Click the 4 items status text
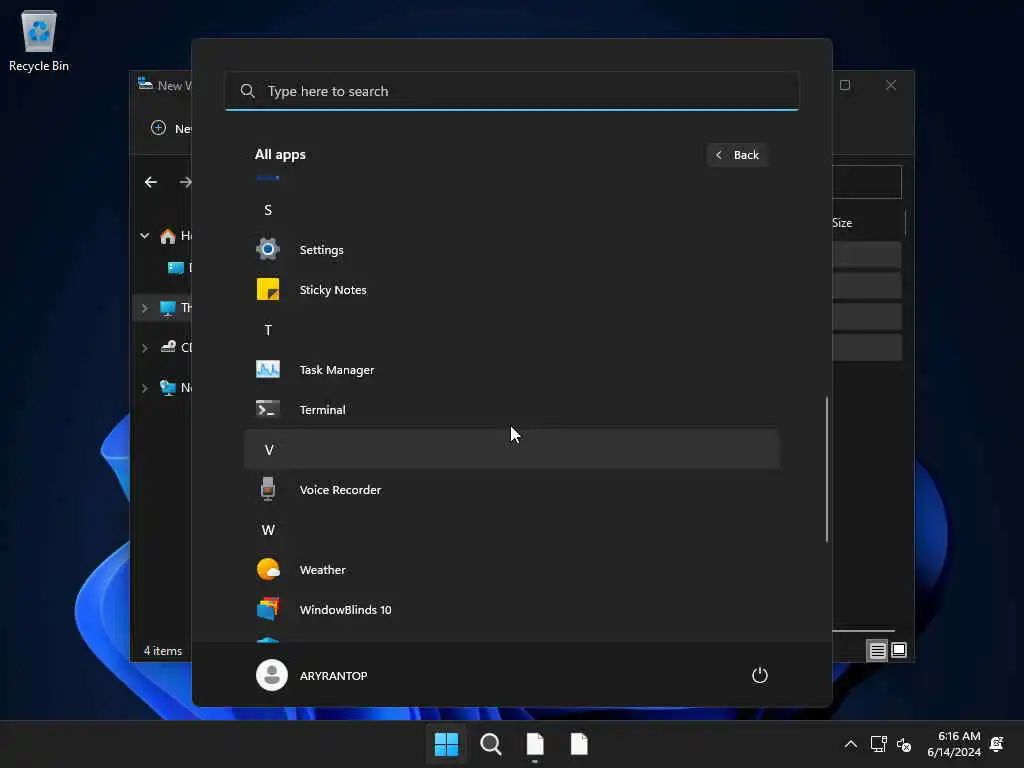1024x768 pixels. coord(163,650)
